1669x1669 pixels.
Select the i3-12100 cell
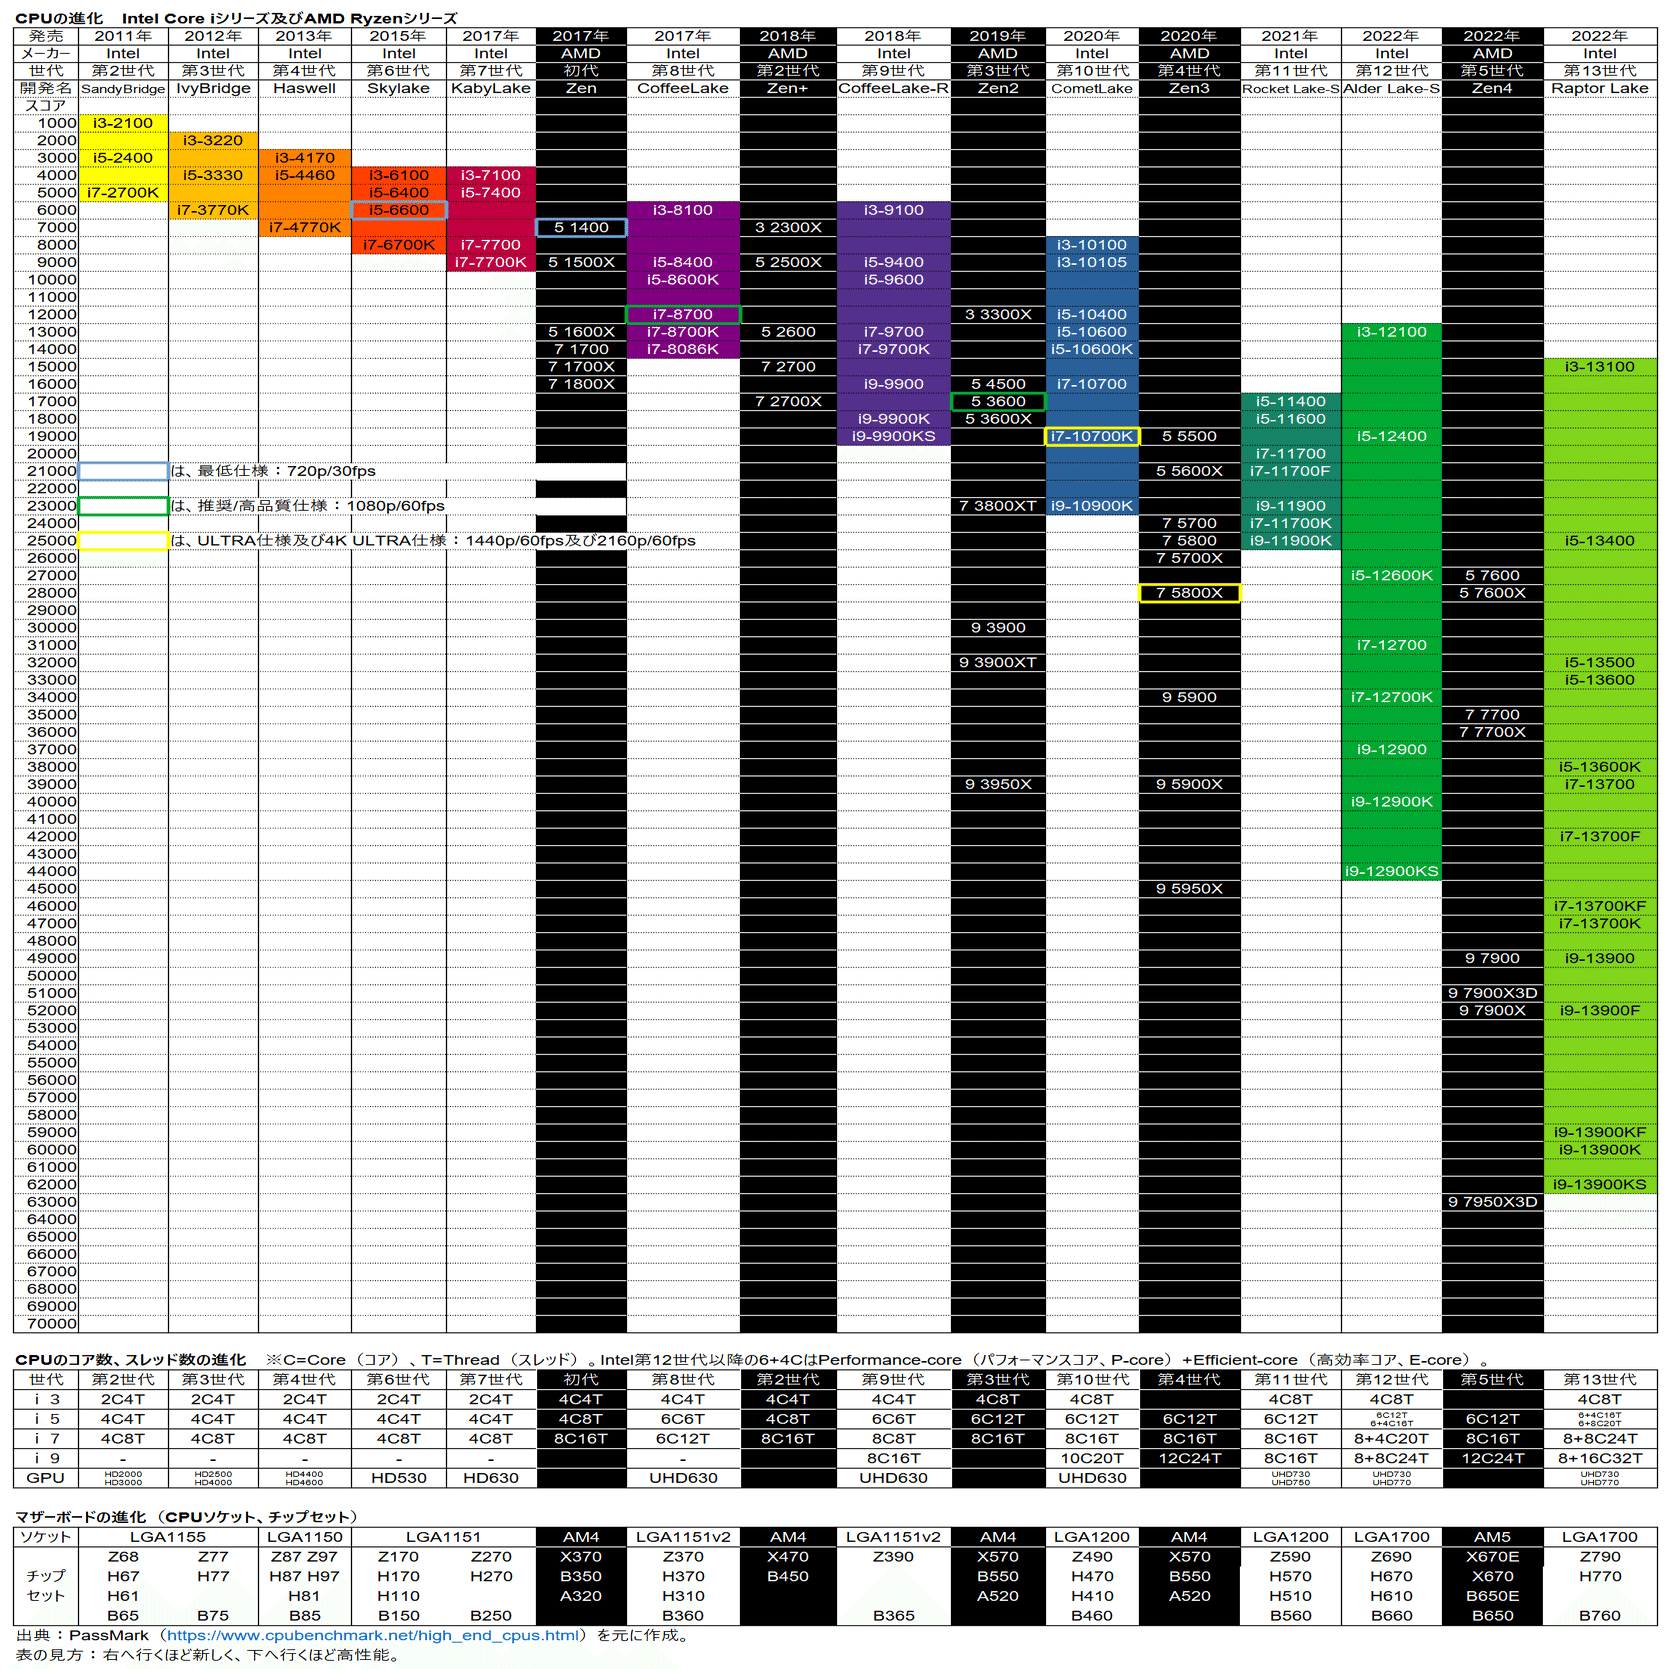[x=1391, y=332]
